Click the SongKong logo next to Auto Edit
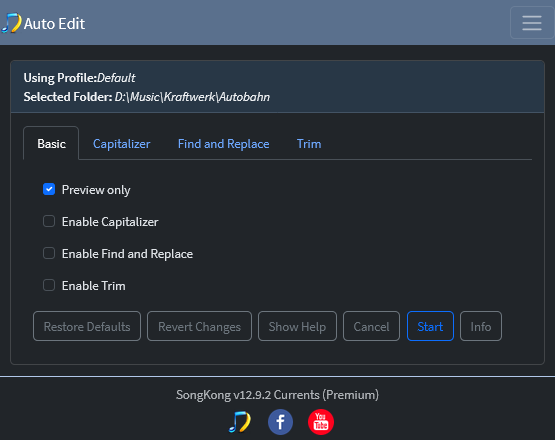Screen dimensions: 555x440 [x=11, y=23]
